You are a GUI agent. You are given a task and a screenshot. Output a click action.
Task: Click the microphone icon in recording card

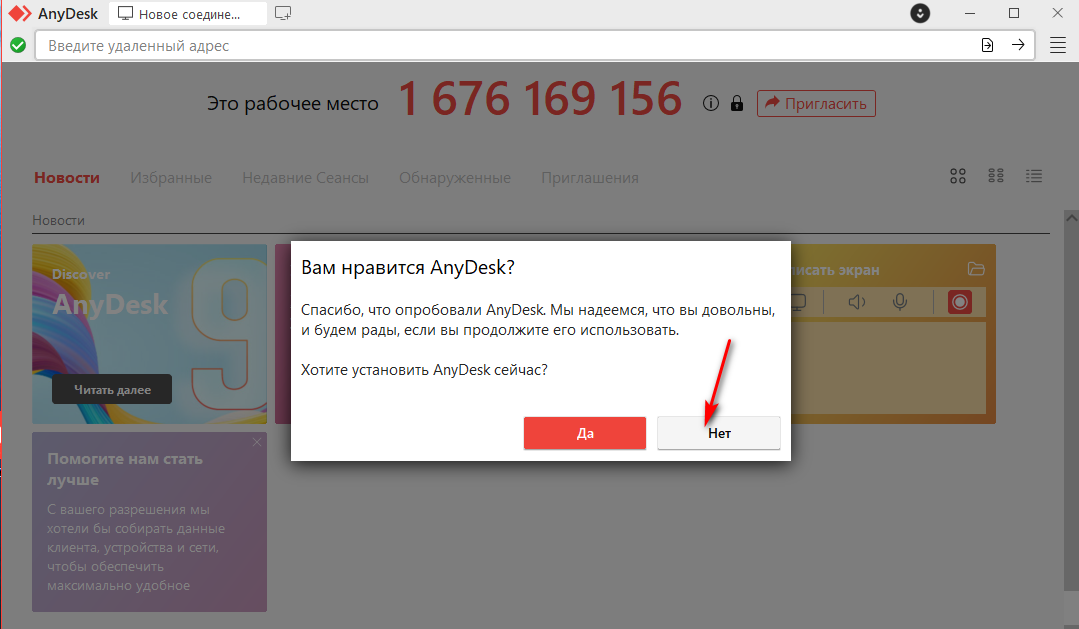[899, 302]
